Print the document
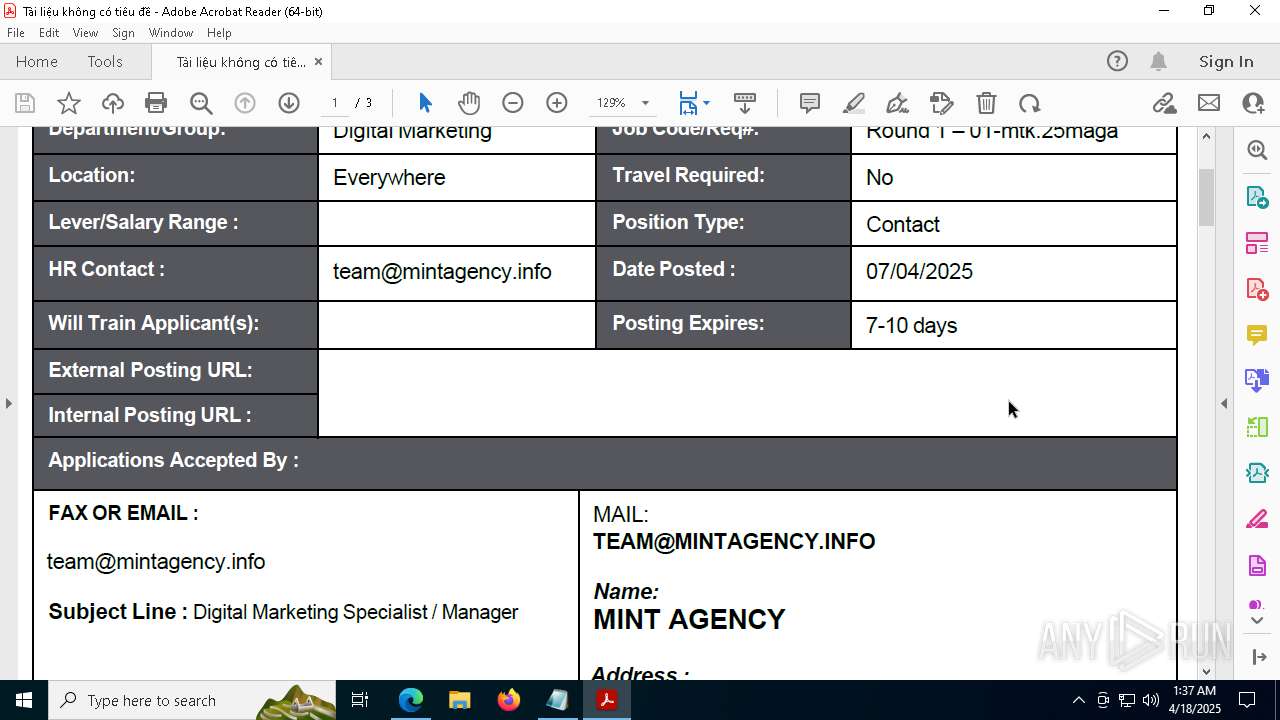Viewport: 1280px width, 720px height. tap(156, 103)
